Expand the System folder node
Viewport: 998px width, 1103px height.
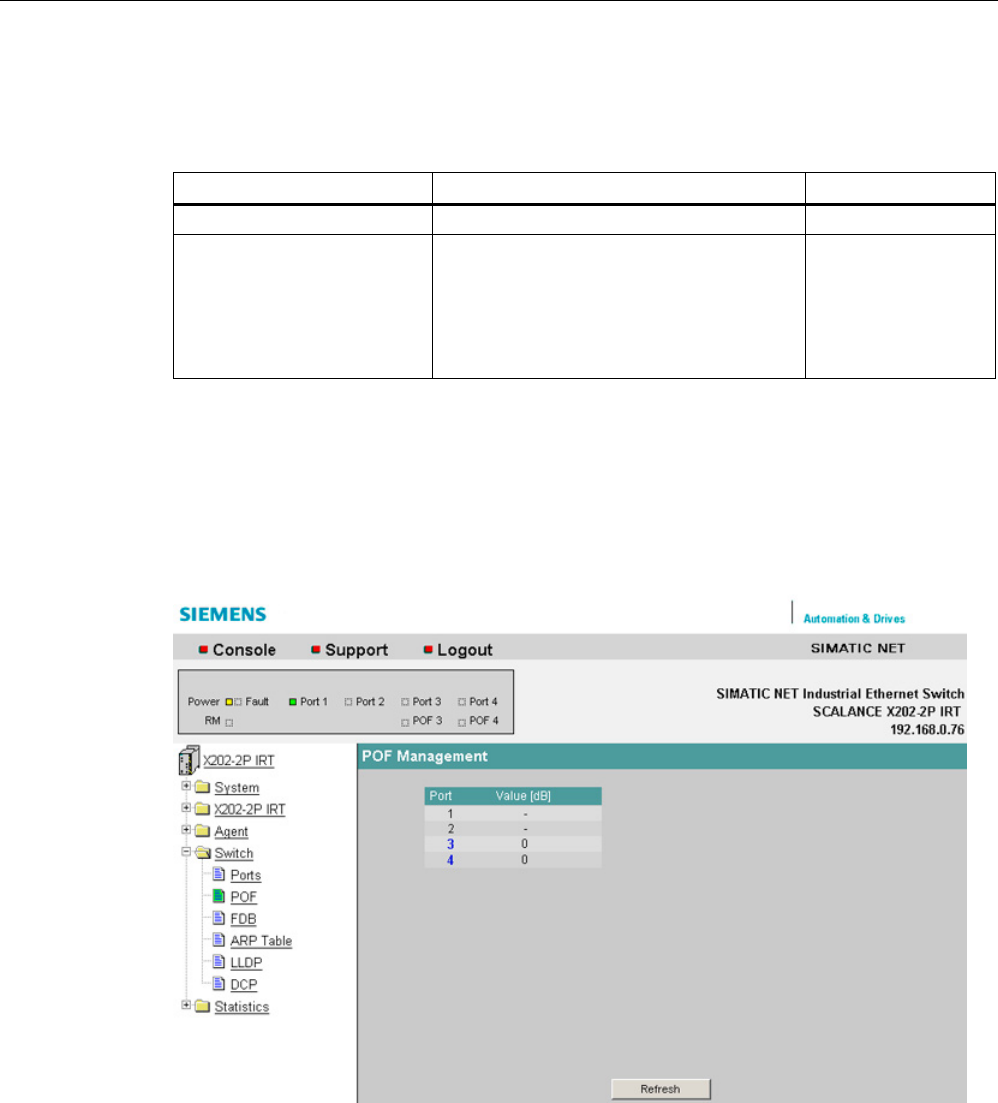click(x=186, y=786)
